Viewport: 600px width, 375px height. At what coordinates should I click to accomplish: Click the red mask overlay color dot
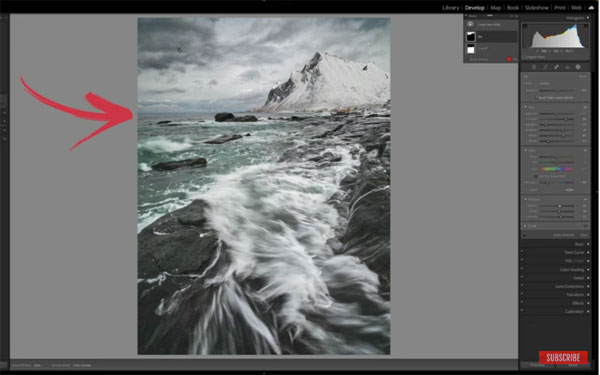(509, 59)
